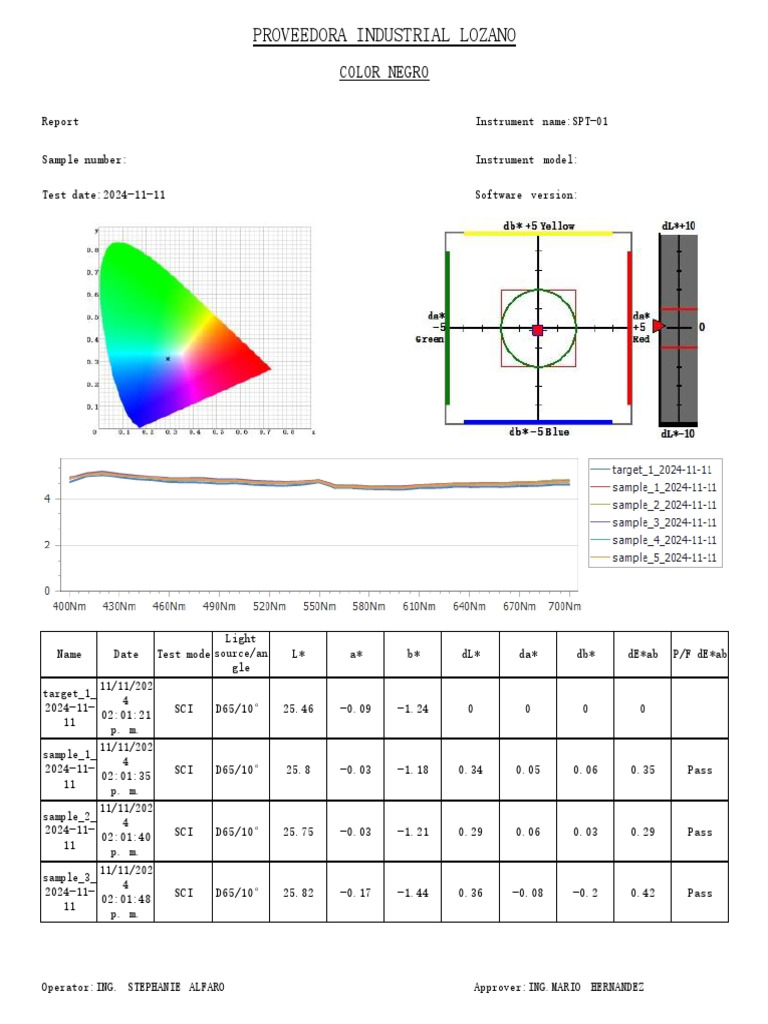Click a* value -0.17 for sample_3
Viewport: 768px width, 1024px height.
(x=355, y=893)
